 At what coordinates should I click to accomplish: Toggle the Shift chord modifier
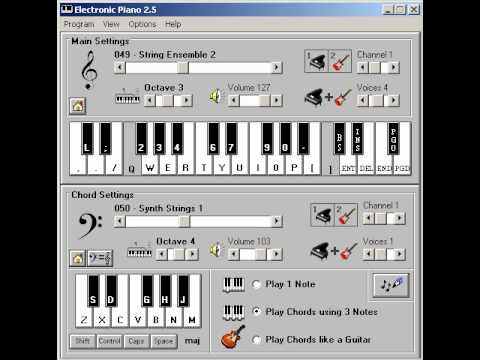tap(83, 341)
